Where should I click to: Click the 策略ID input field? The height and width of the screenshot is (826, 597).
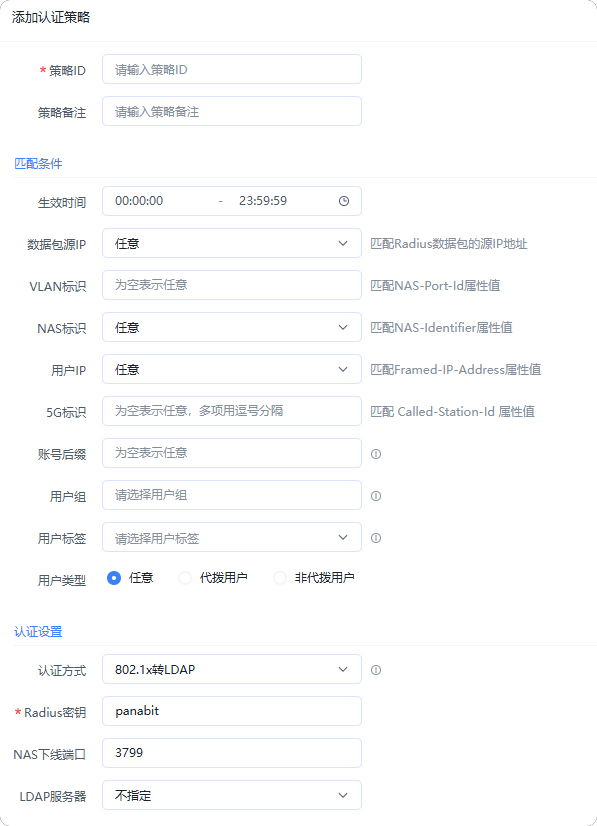click(232, 69)
